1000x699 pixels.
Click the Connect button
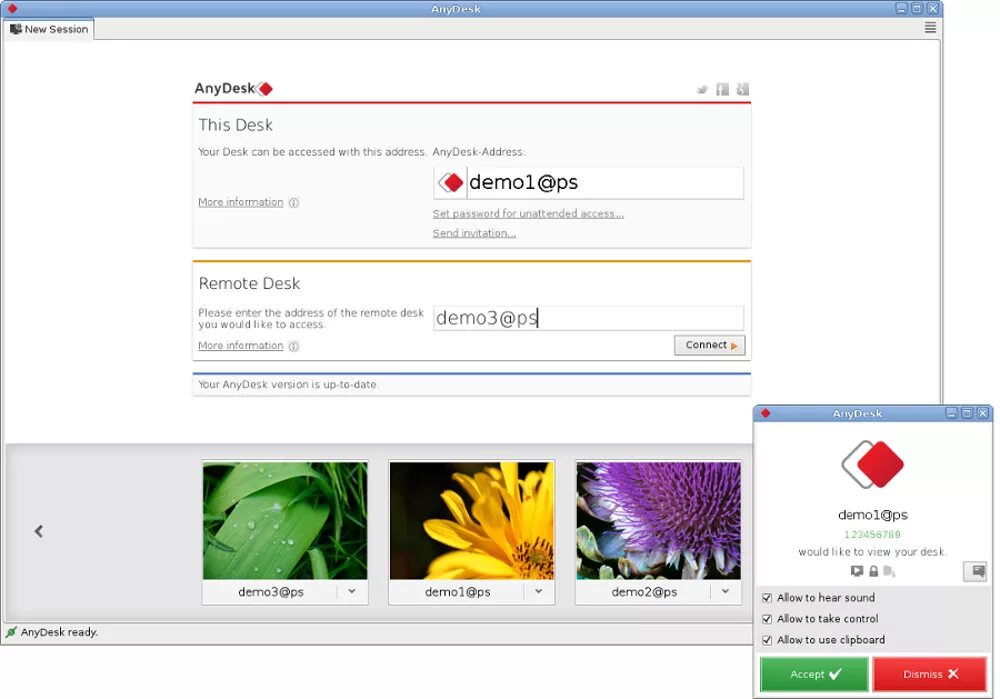click(x=709, y=345)
